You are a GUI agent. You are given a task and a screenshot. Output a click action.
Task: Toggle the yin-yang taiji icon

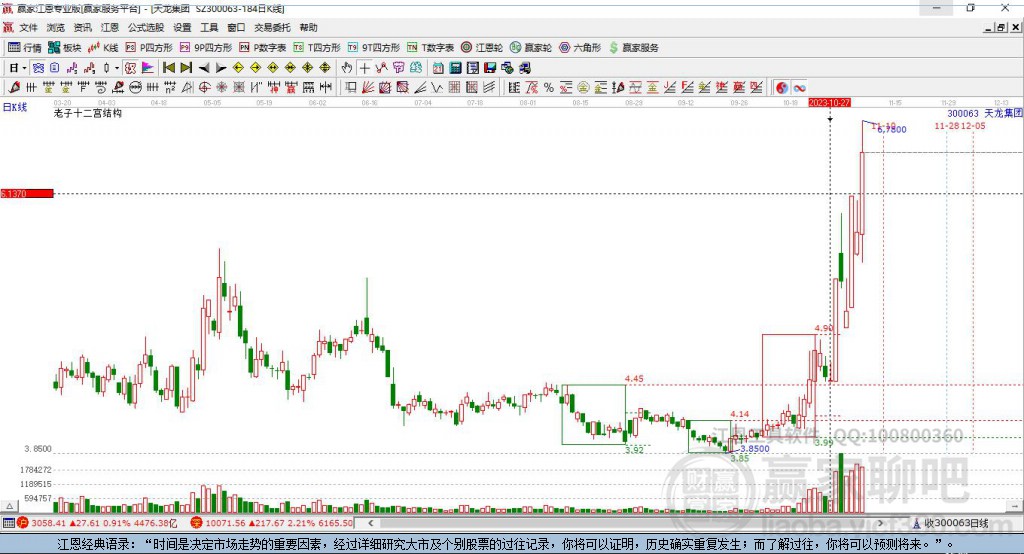coord(782,87)
